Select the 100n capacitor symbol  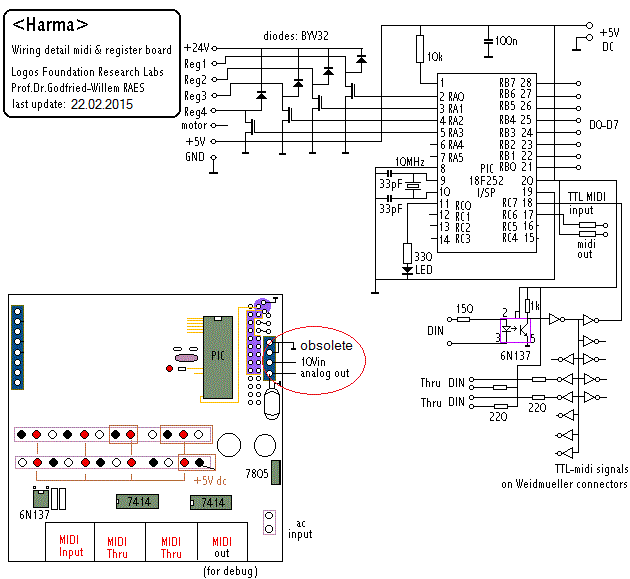point(486,42)
